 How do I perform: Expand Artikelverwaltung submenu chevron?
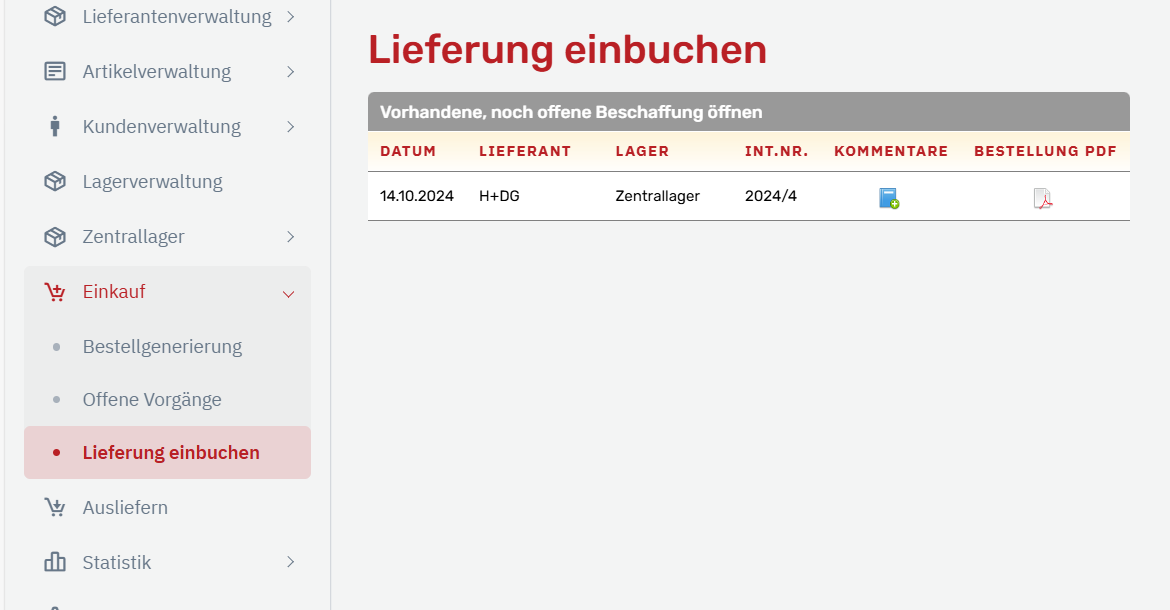pyautogui.click(x=291, y=72)
